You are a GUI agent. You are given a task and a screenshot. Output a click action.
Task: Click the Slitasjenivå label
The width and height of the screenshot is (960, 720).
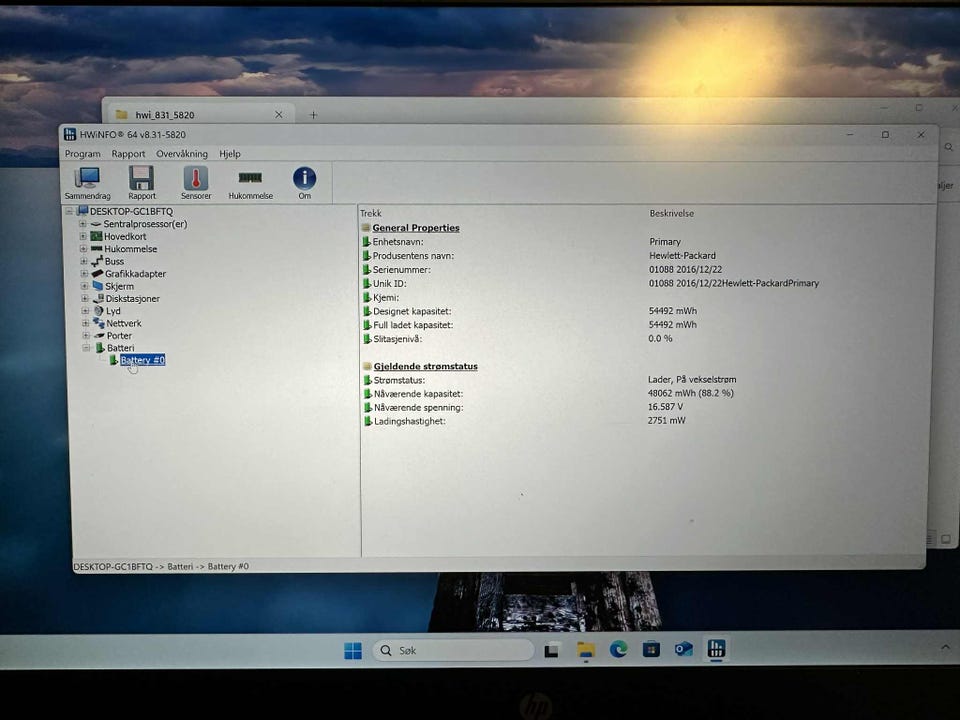397,339
